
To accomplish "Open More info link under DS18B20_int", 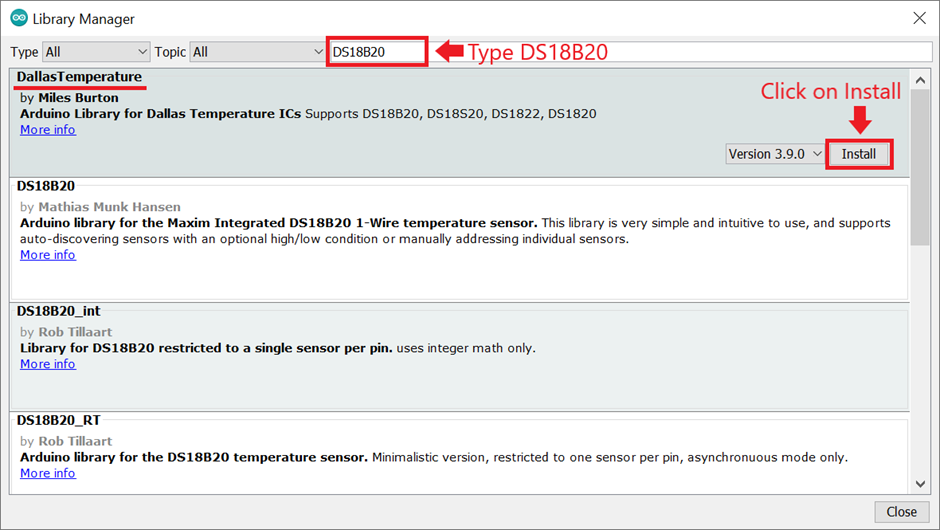I will pos(47,364).
